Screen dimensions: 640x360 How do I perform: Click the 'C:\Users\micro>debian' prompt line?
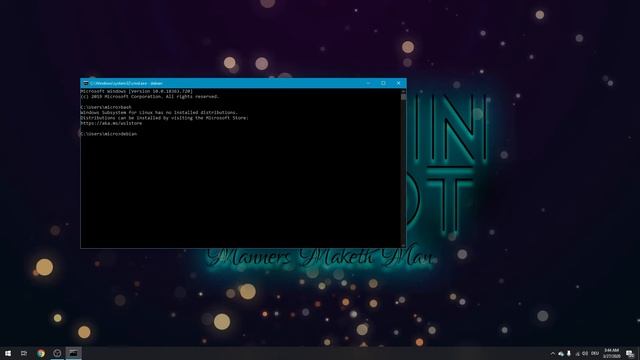point(109,134)
